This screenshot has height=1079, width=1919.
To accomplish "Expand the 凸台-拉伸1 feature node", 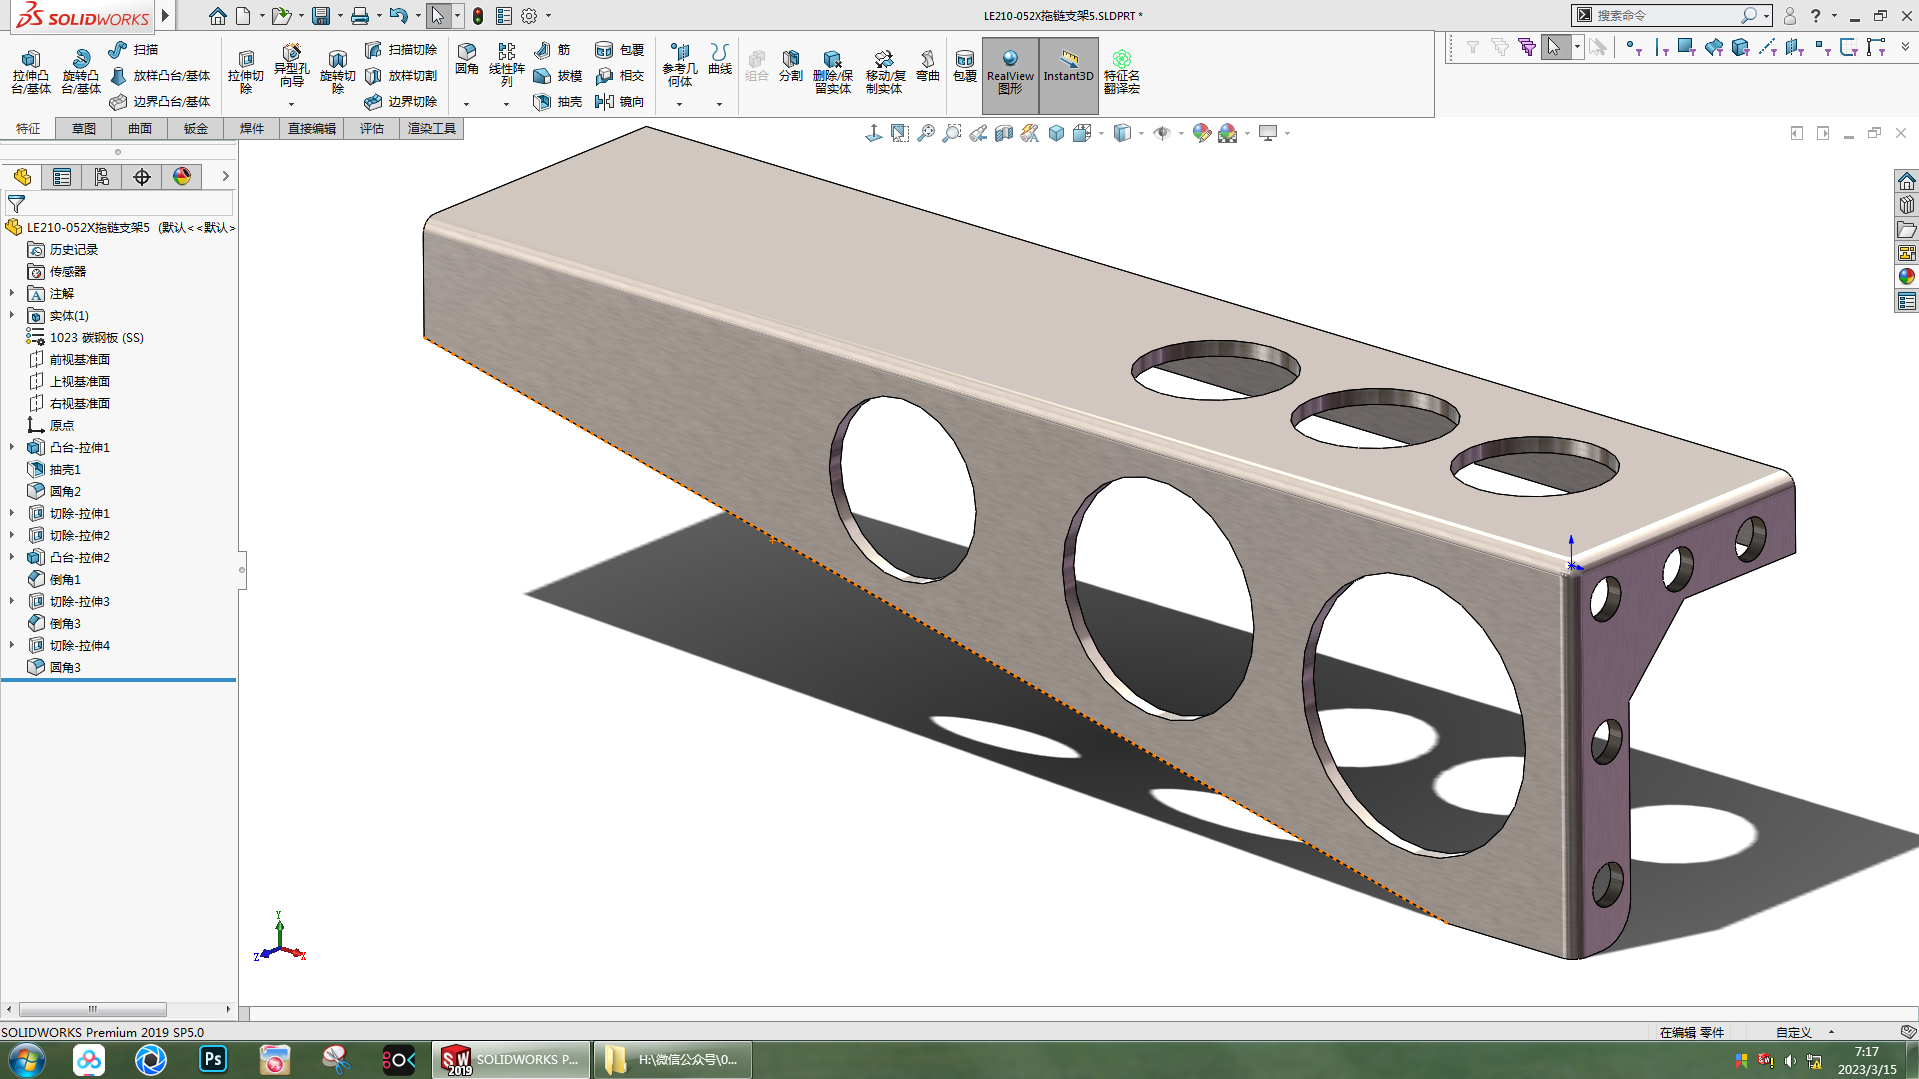I will coord(12,447).
